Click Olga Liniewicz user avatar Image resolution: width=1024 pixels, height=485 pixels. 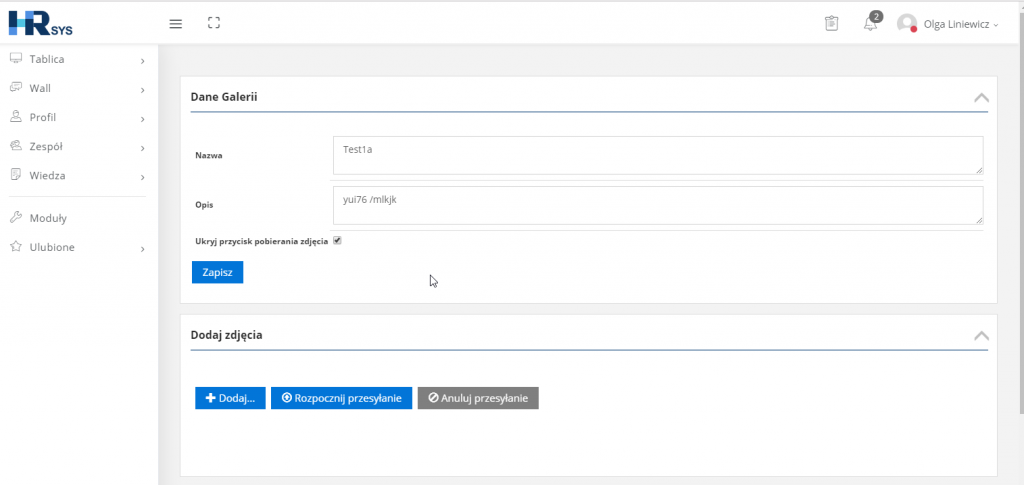[906, 23]
